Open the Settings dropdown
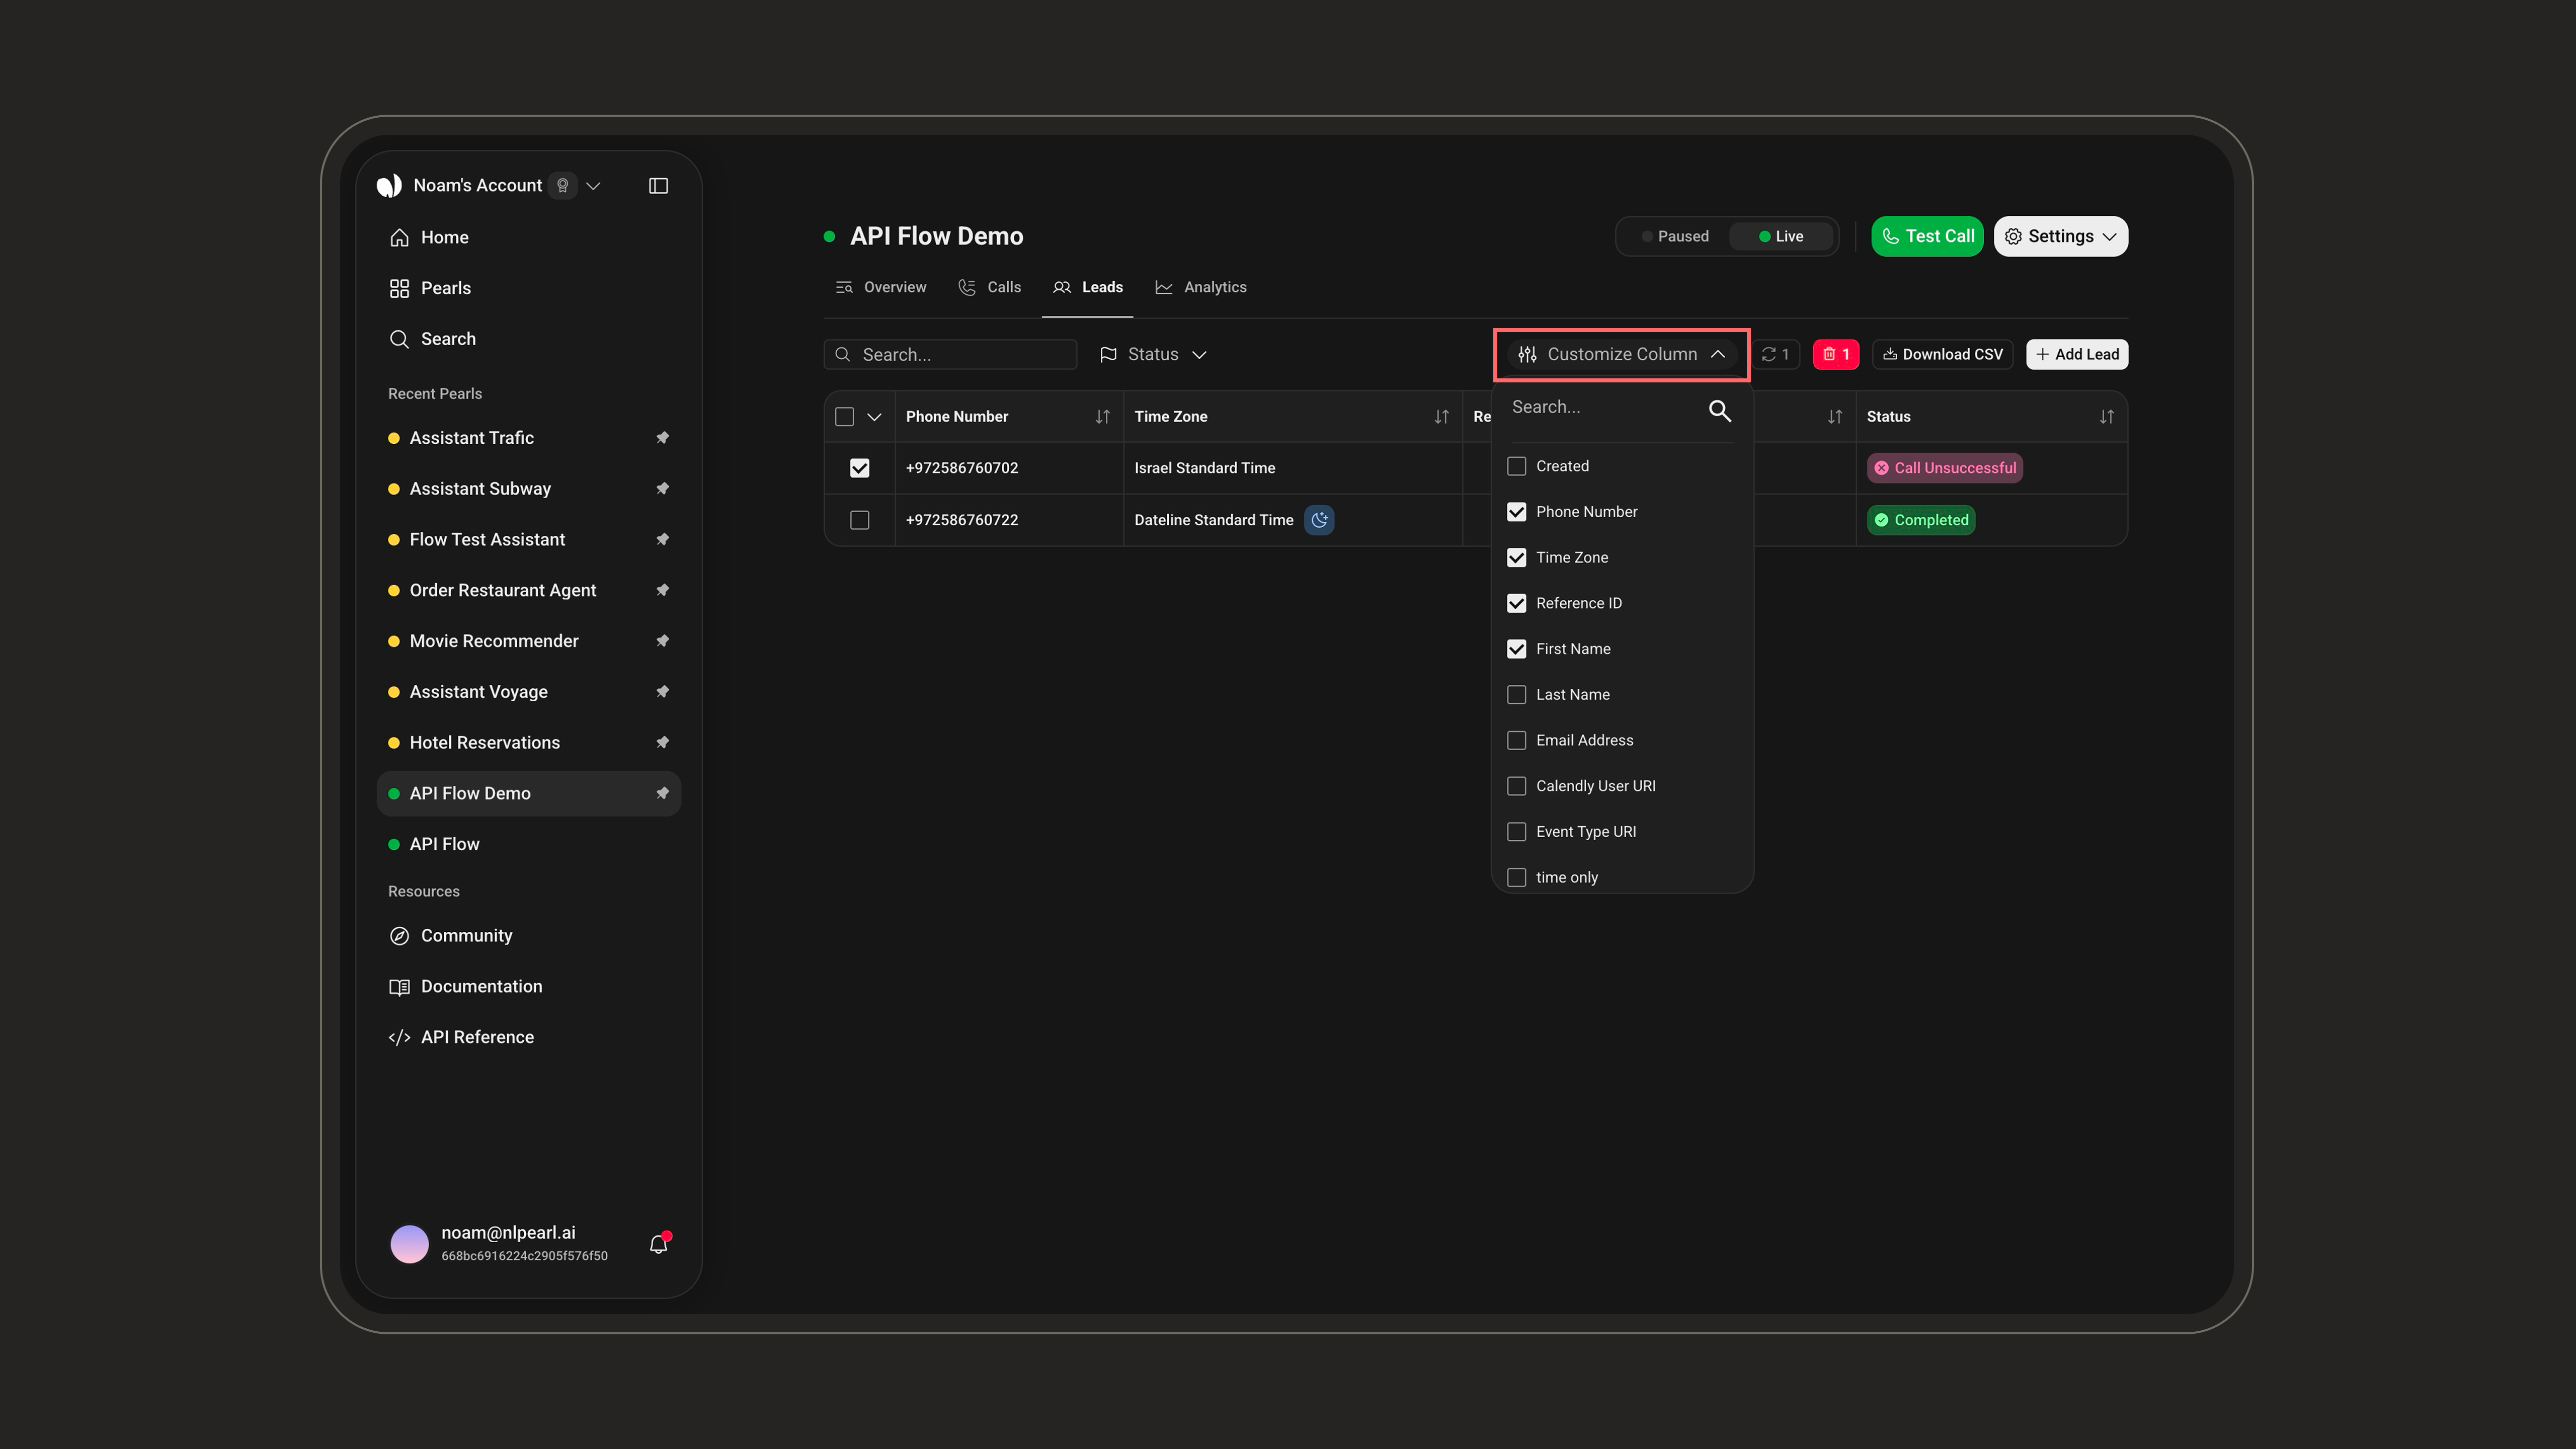2576x1449 pixels. click(x=2060, y=237)
